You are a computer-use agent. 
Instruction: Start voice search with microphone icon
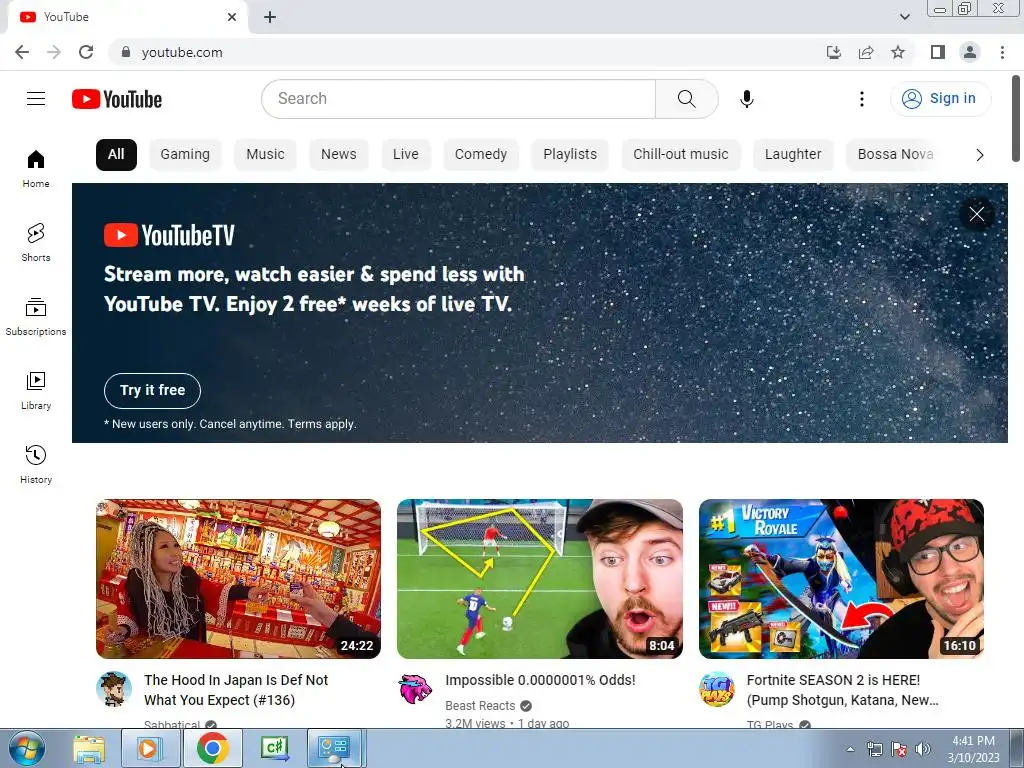[746, 99]
